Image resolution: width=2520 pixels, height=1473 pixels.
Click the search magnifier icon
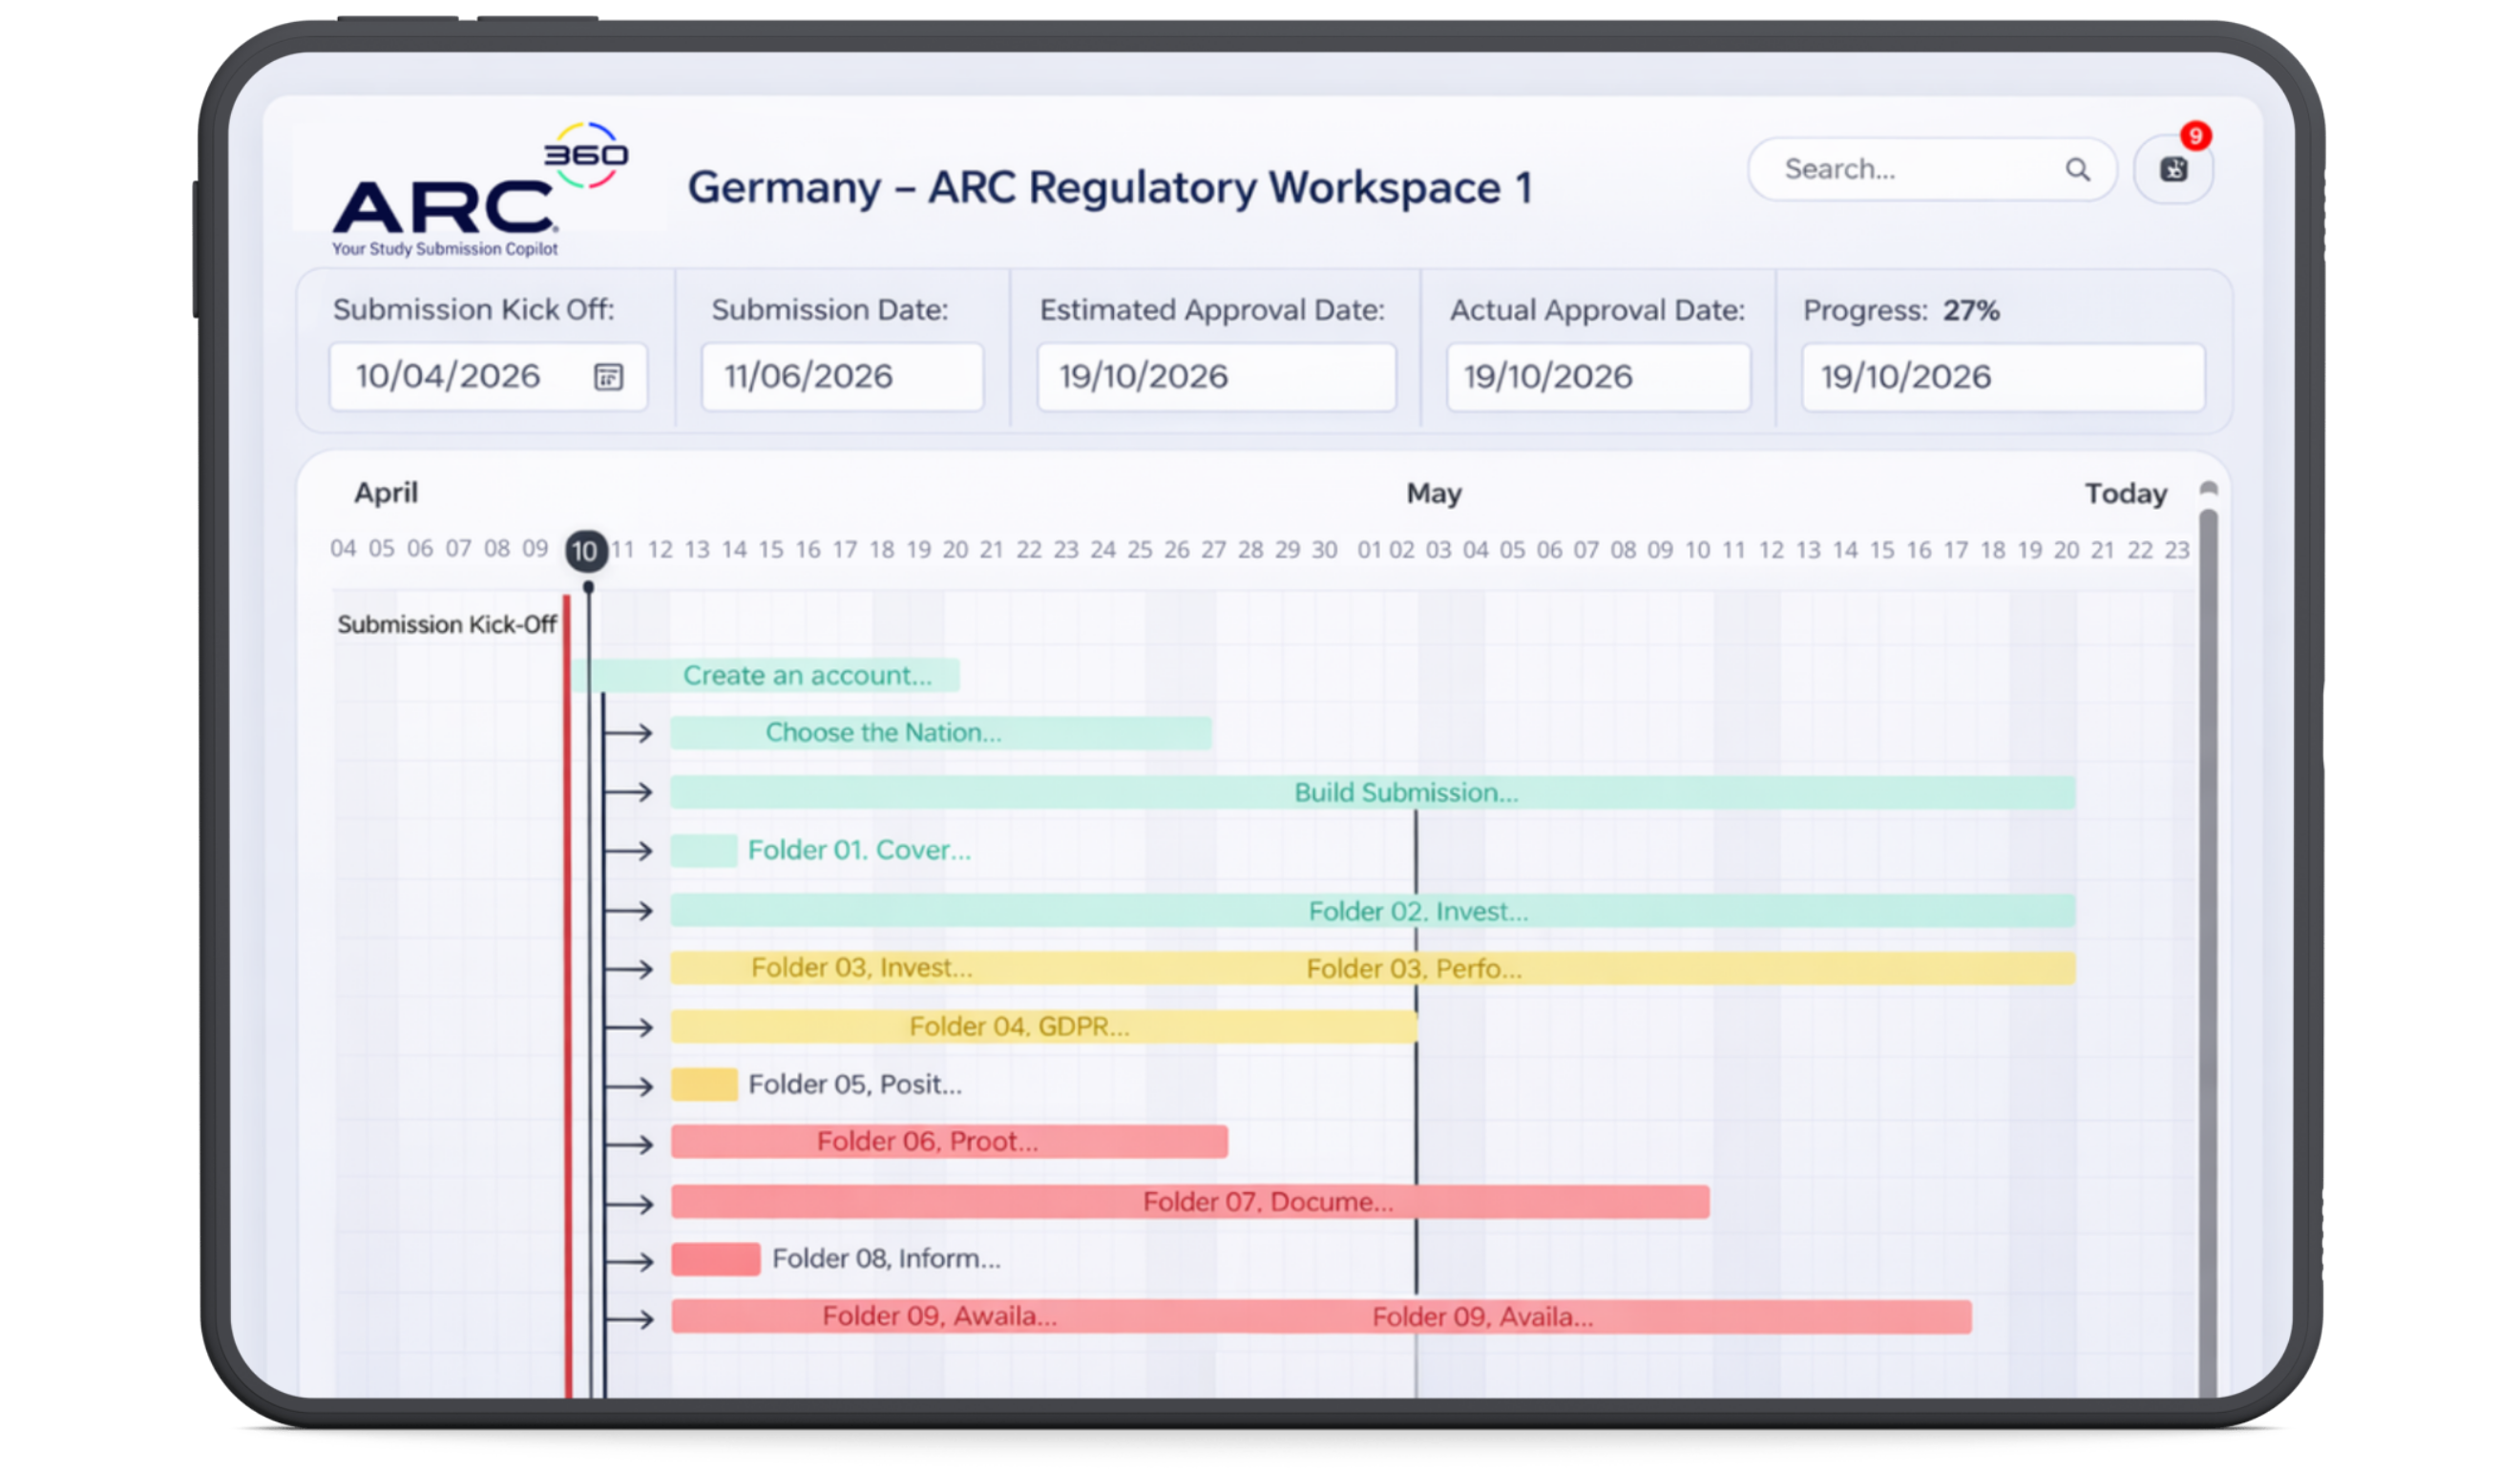[x=2078, y=170]
